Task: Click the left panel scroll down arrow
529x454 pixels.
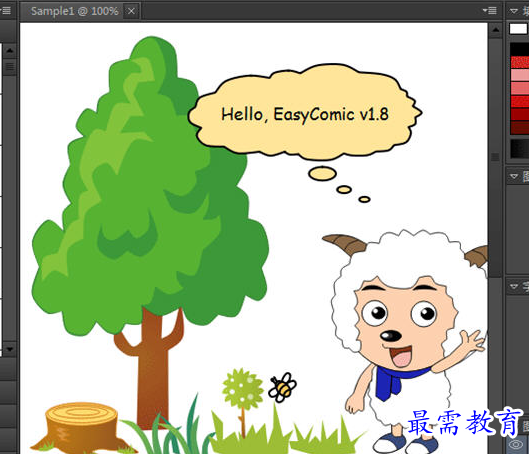Action: 9,349
